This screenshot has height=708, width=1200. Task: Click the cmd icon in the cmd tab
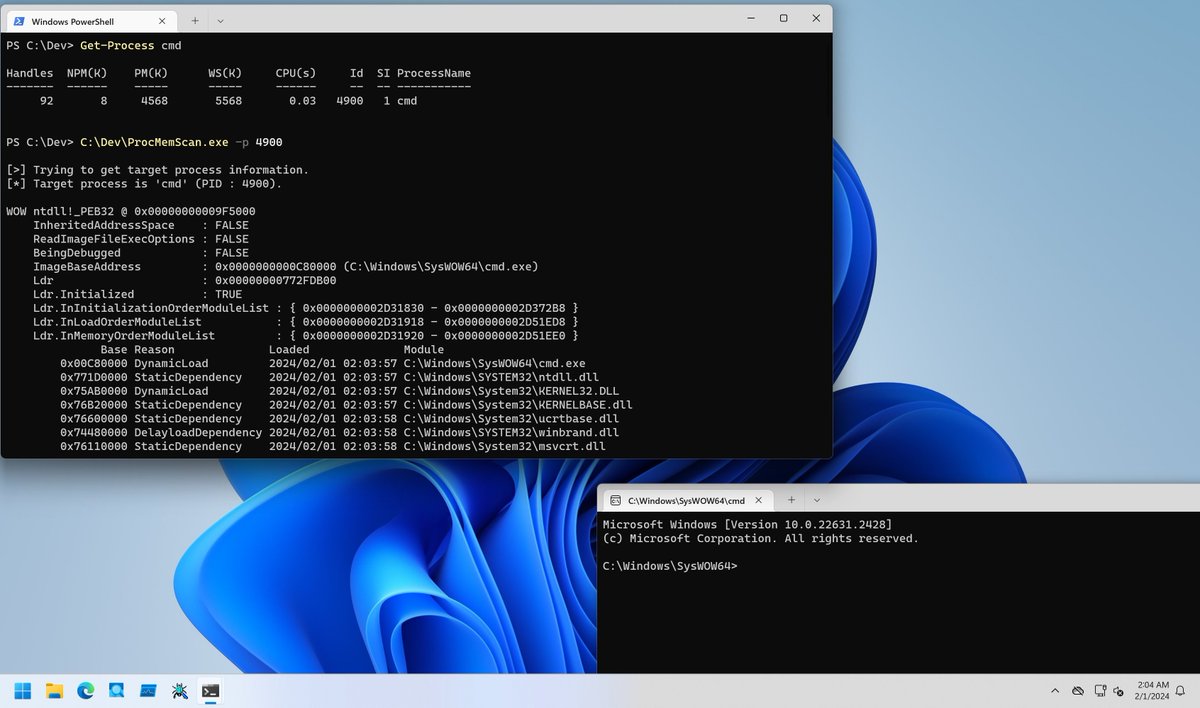616,500
